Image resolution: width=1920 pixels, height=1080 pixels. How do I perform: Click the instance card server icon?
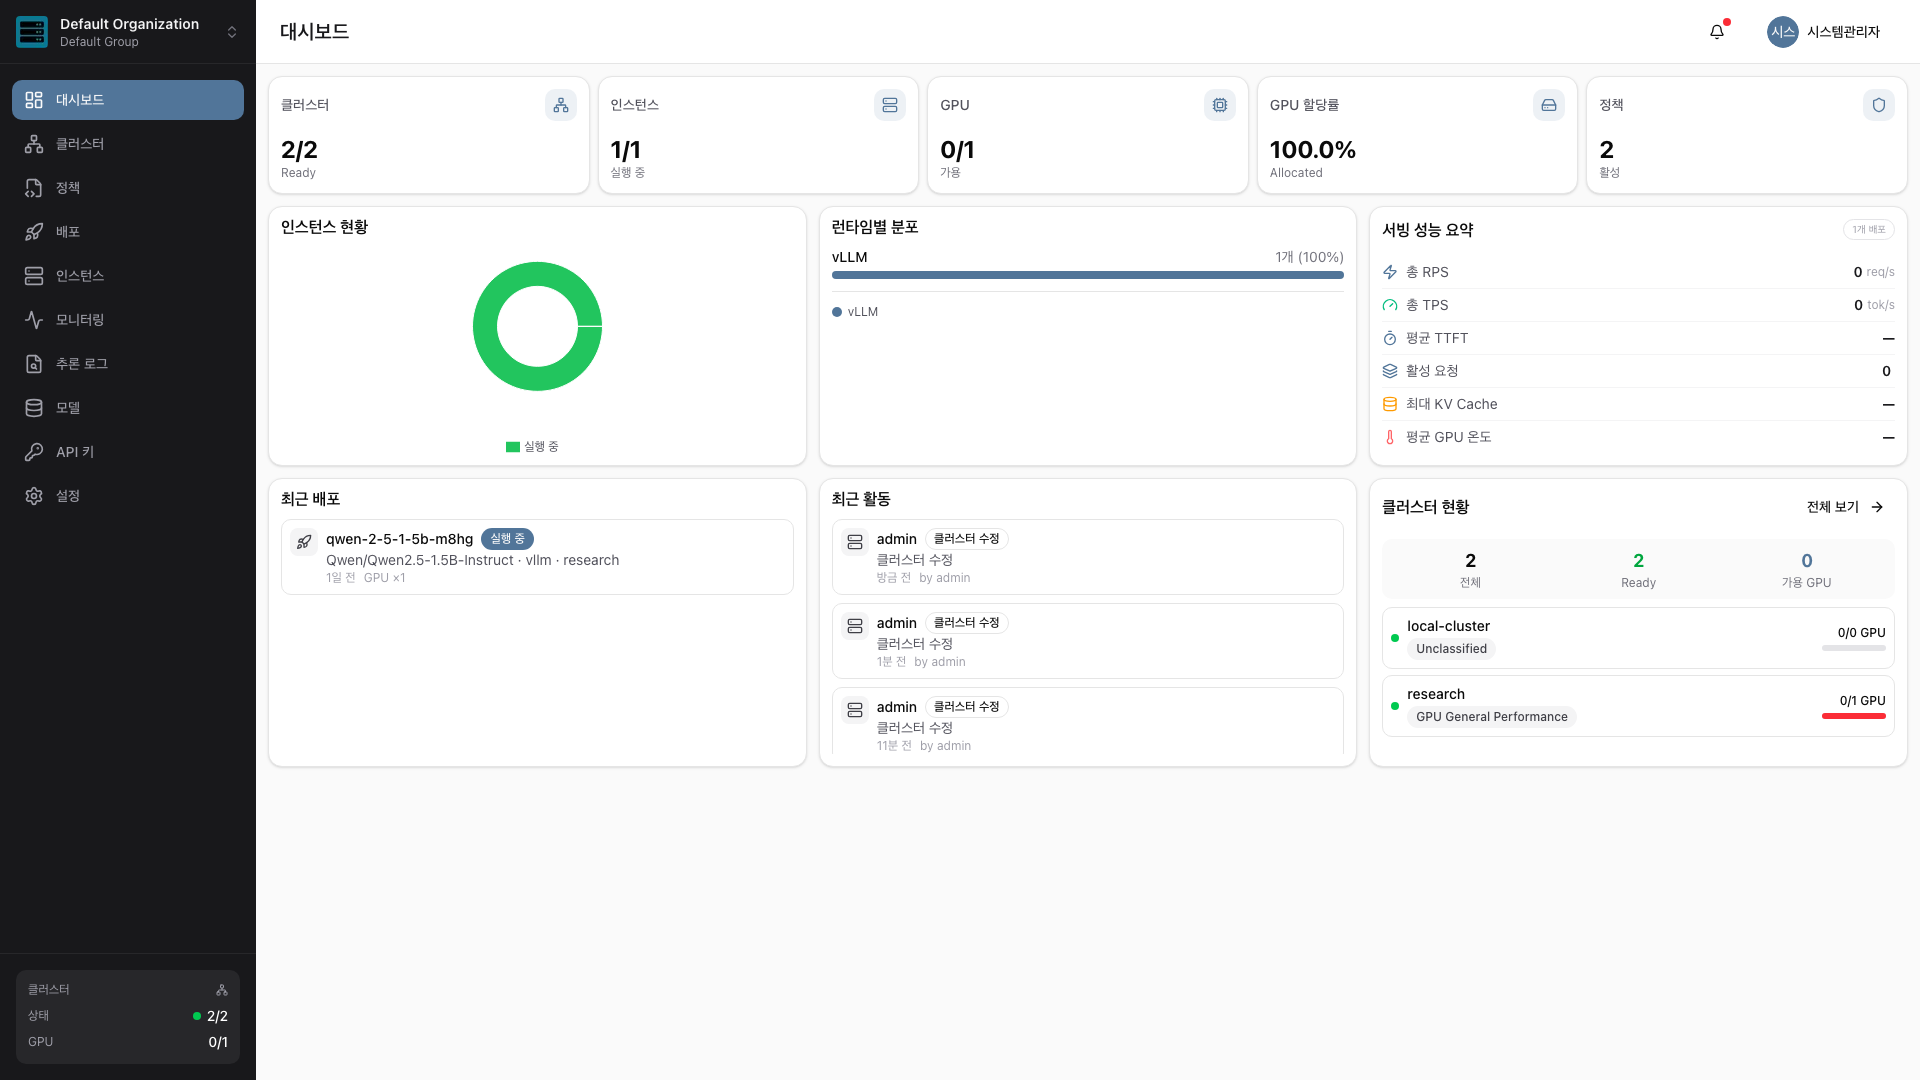(x=890, y=105)
